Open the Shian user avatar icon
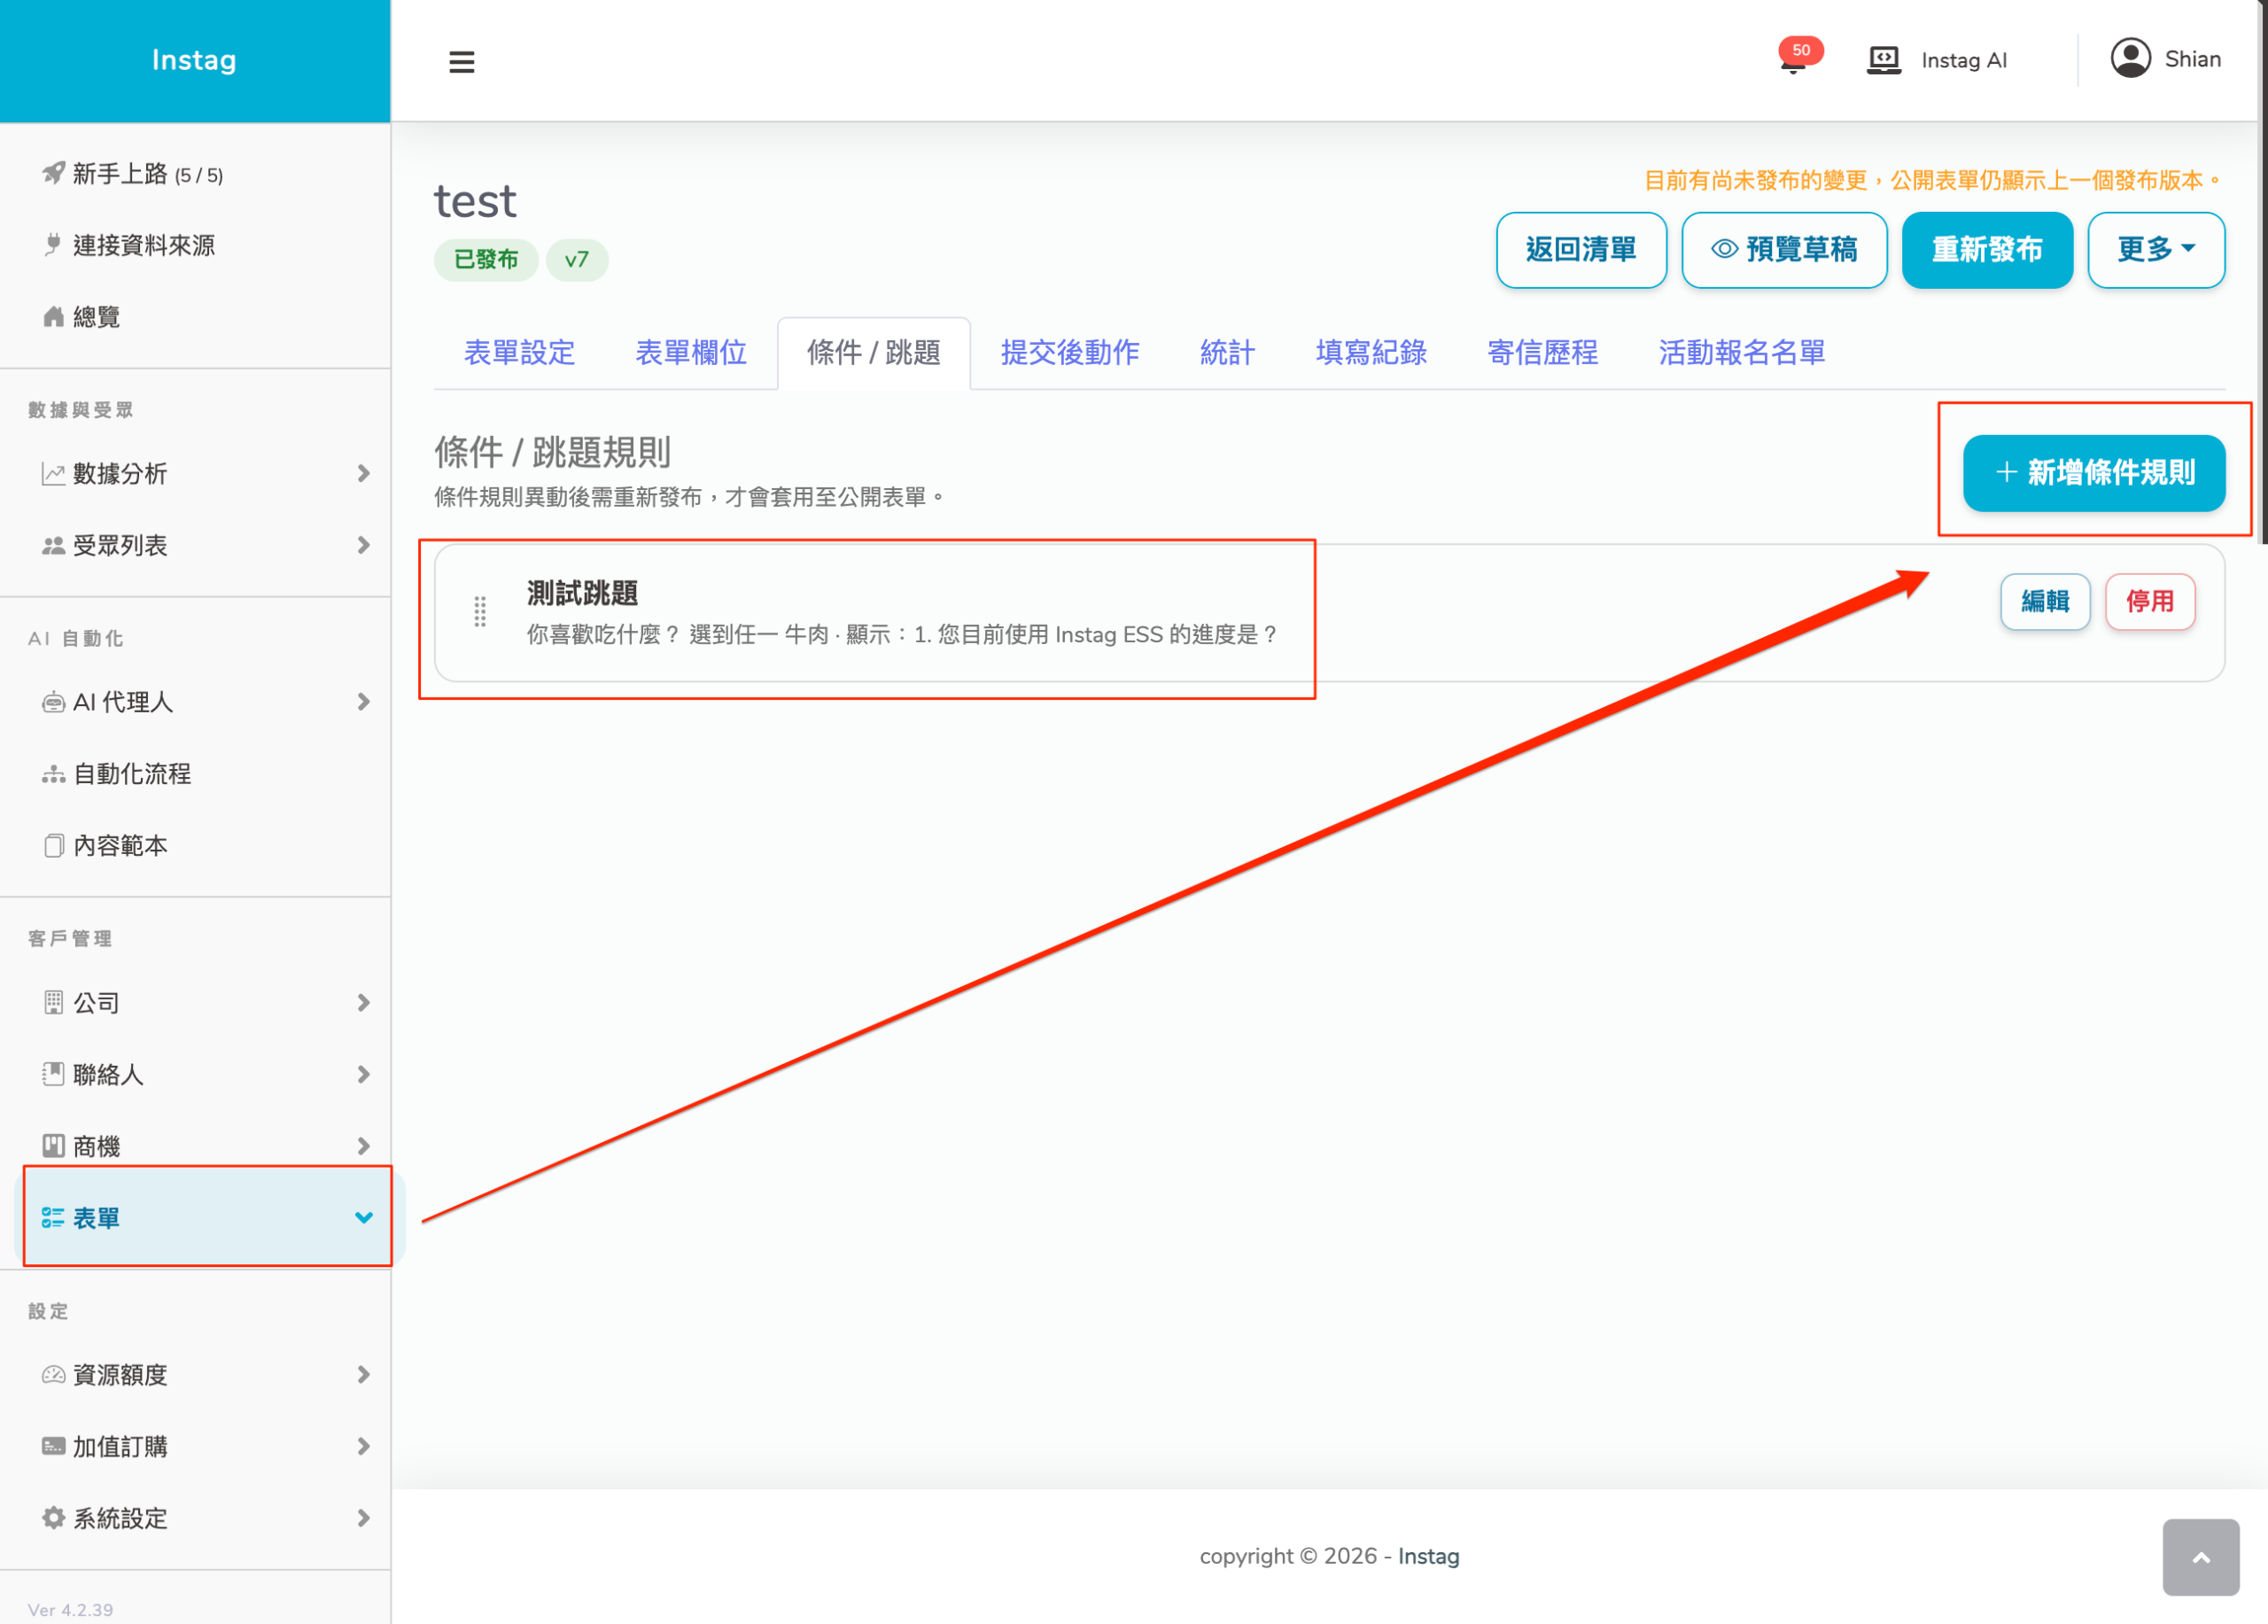This screenshot has width=2268, height=1624. point(2130,59)
